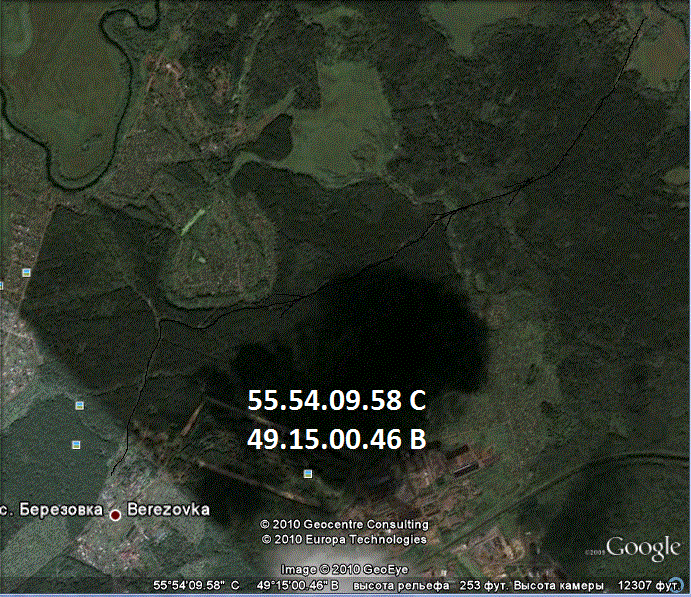Open the photo icon below the coordinates overlay

click(x=308, y=473)
